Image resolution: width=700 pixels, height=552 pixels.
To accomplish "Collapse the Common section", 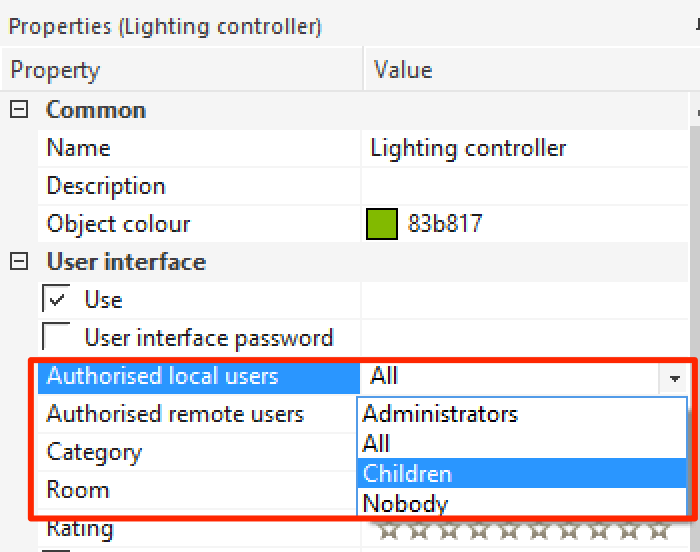I will (x=18, y=110).
